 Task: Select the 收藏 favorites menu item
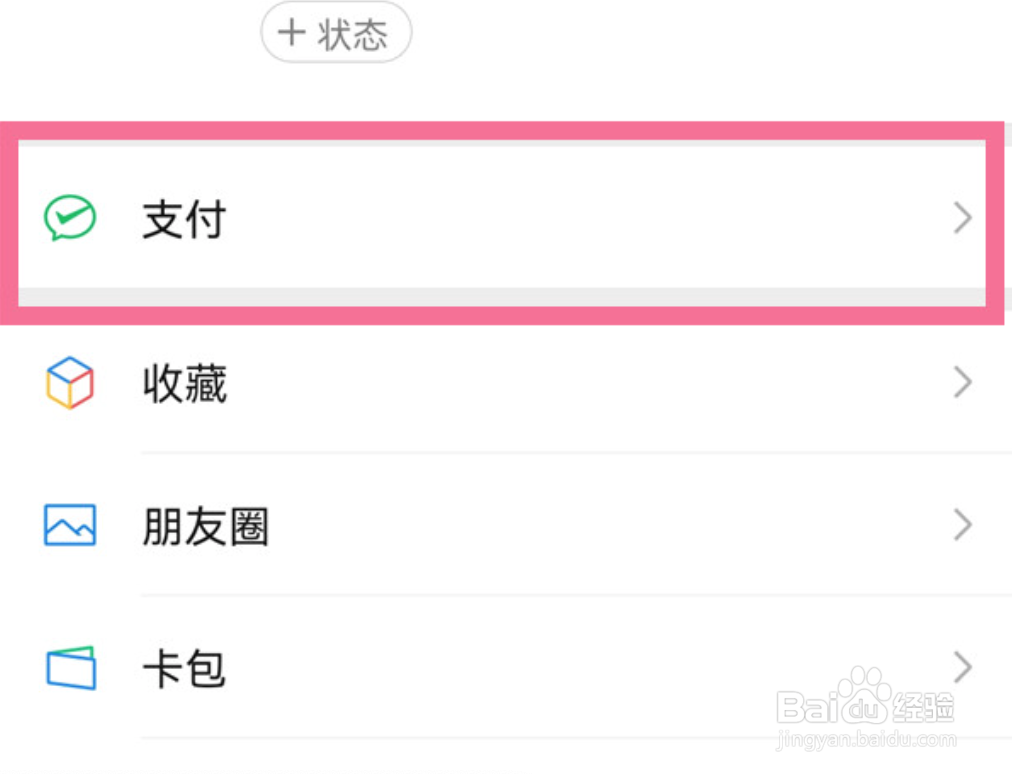pyautogui.click(x=184, y=383)
